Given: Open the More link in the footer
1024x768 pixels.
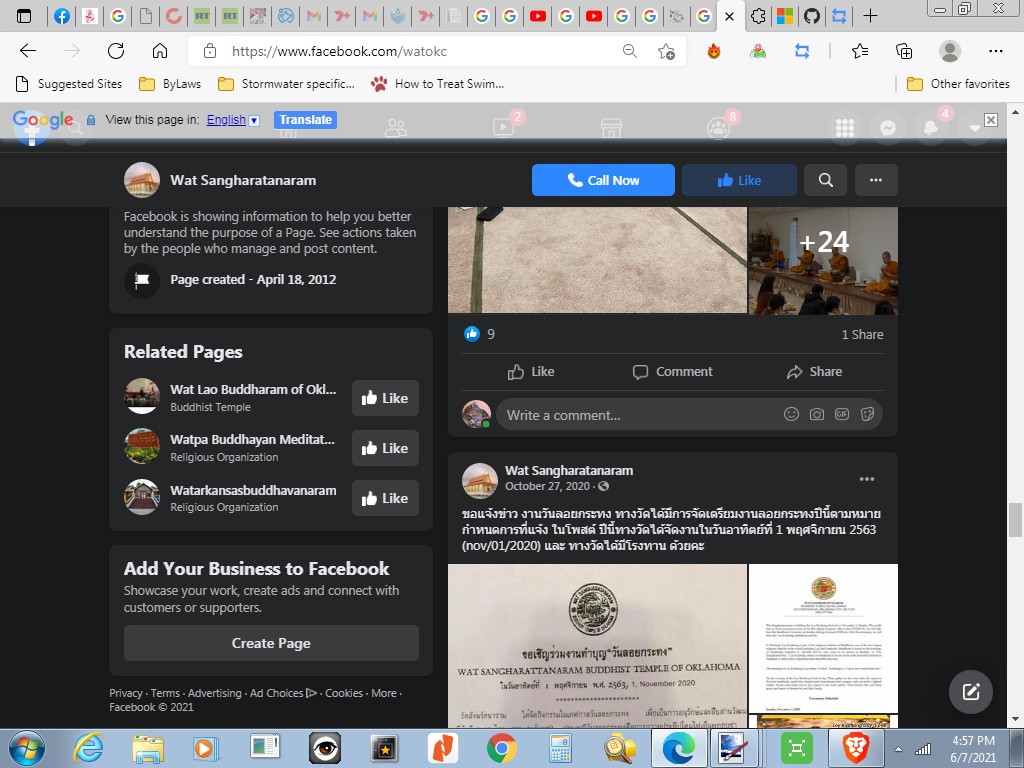Looking at the screenshot, I should pyautogui.click(x=384, y=694).
